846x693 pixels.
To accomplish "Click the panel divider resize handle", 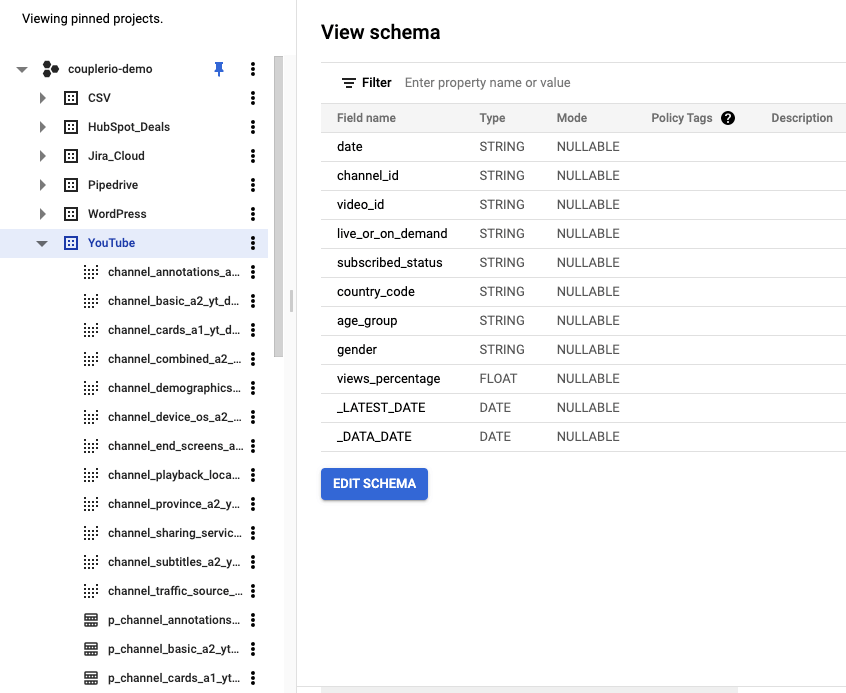I will click(x=291, y=301).
